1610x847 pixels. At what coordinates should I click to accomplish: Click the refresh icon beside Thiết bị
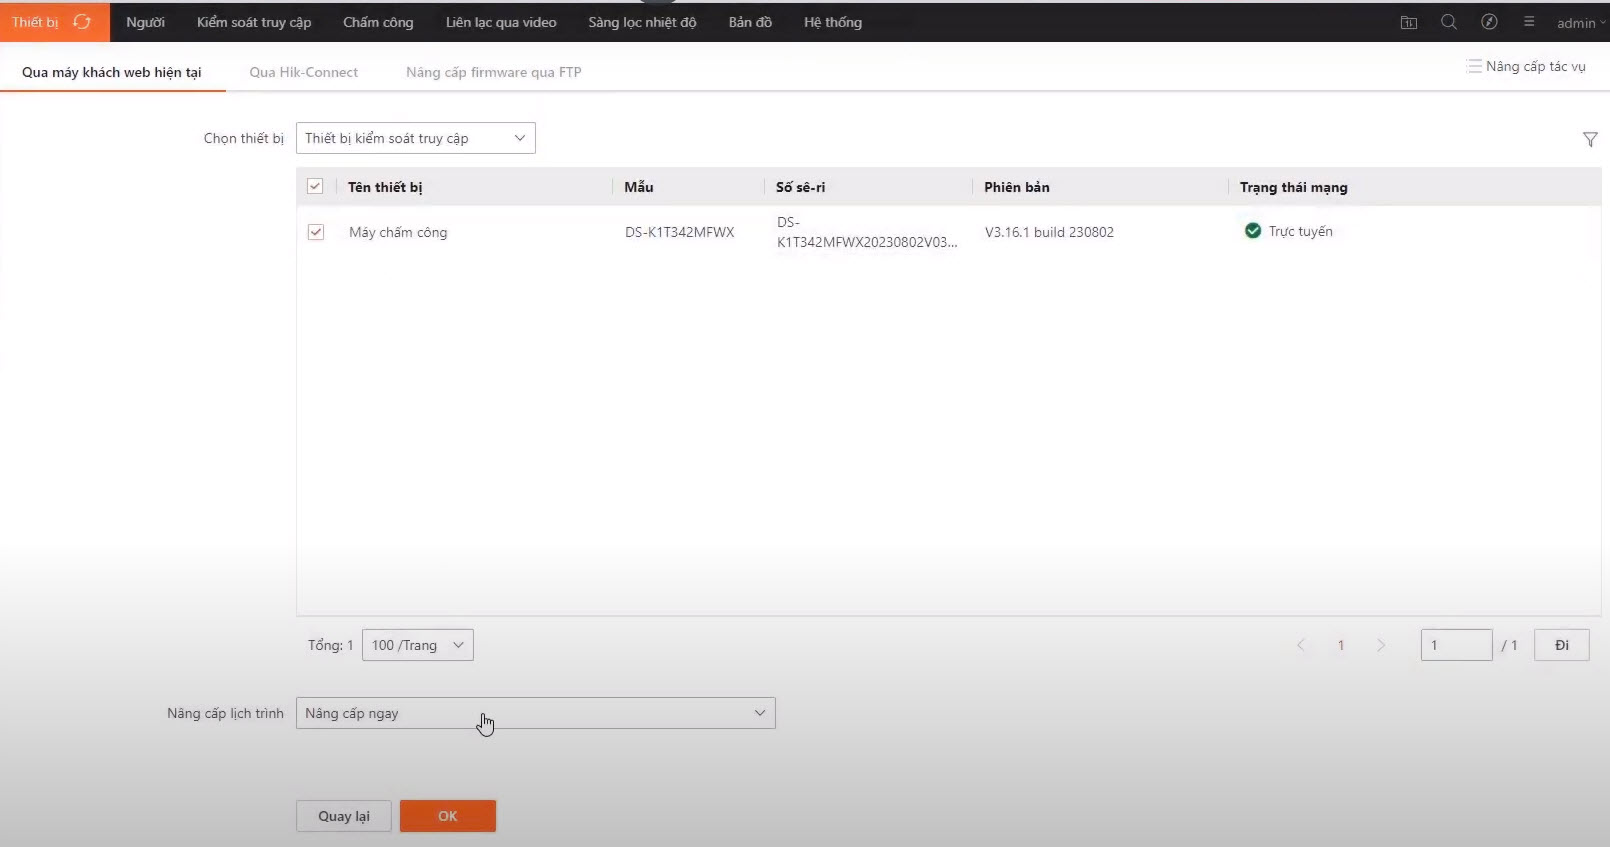pos(82,22)
